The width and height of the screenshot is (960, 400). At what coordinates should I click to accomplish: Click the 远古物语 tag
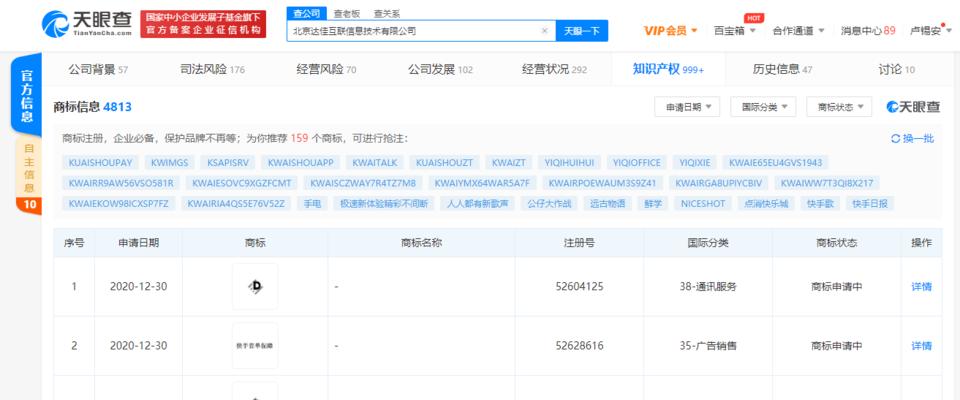pos(607,203)
